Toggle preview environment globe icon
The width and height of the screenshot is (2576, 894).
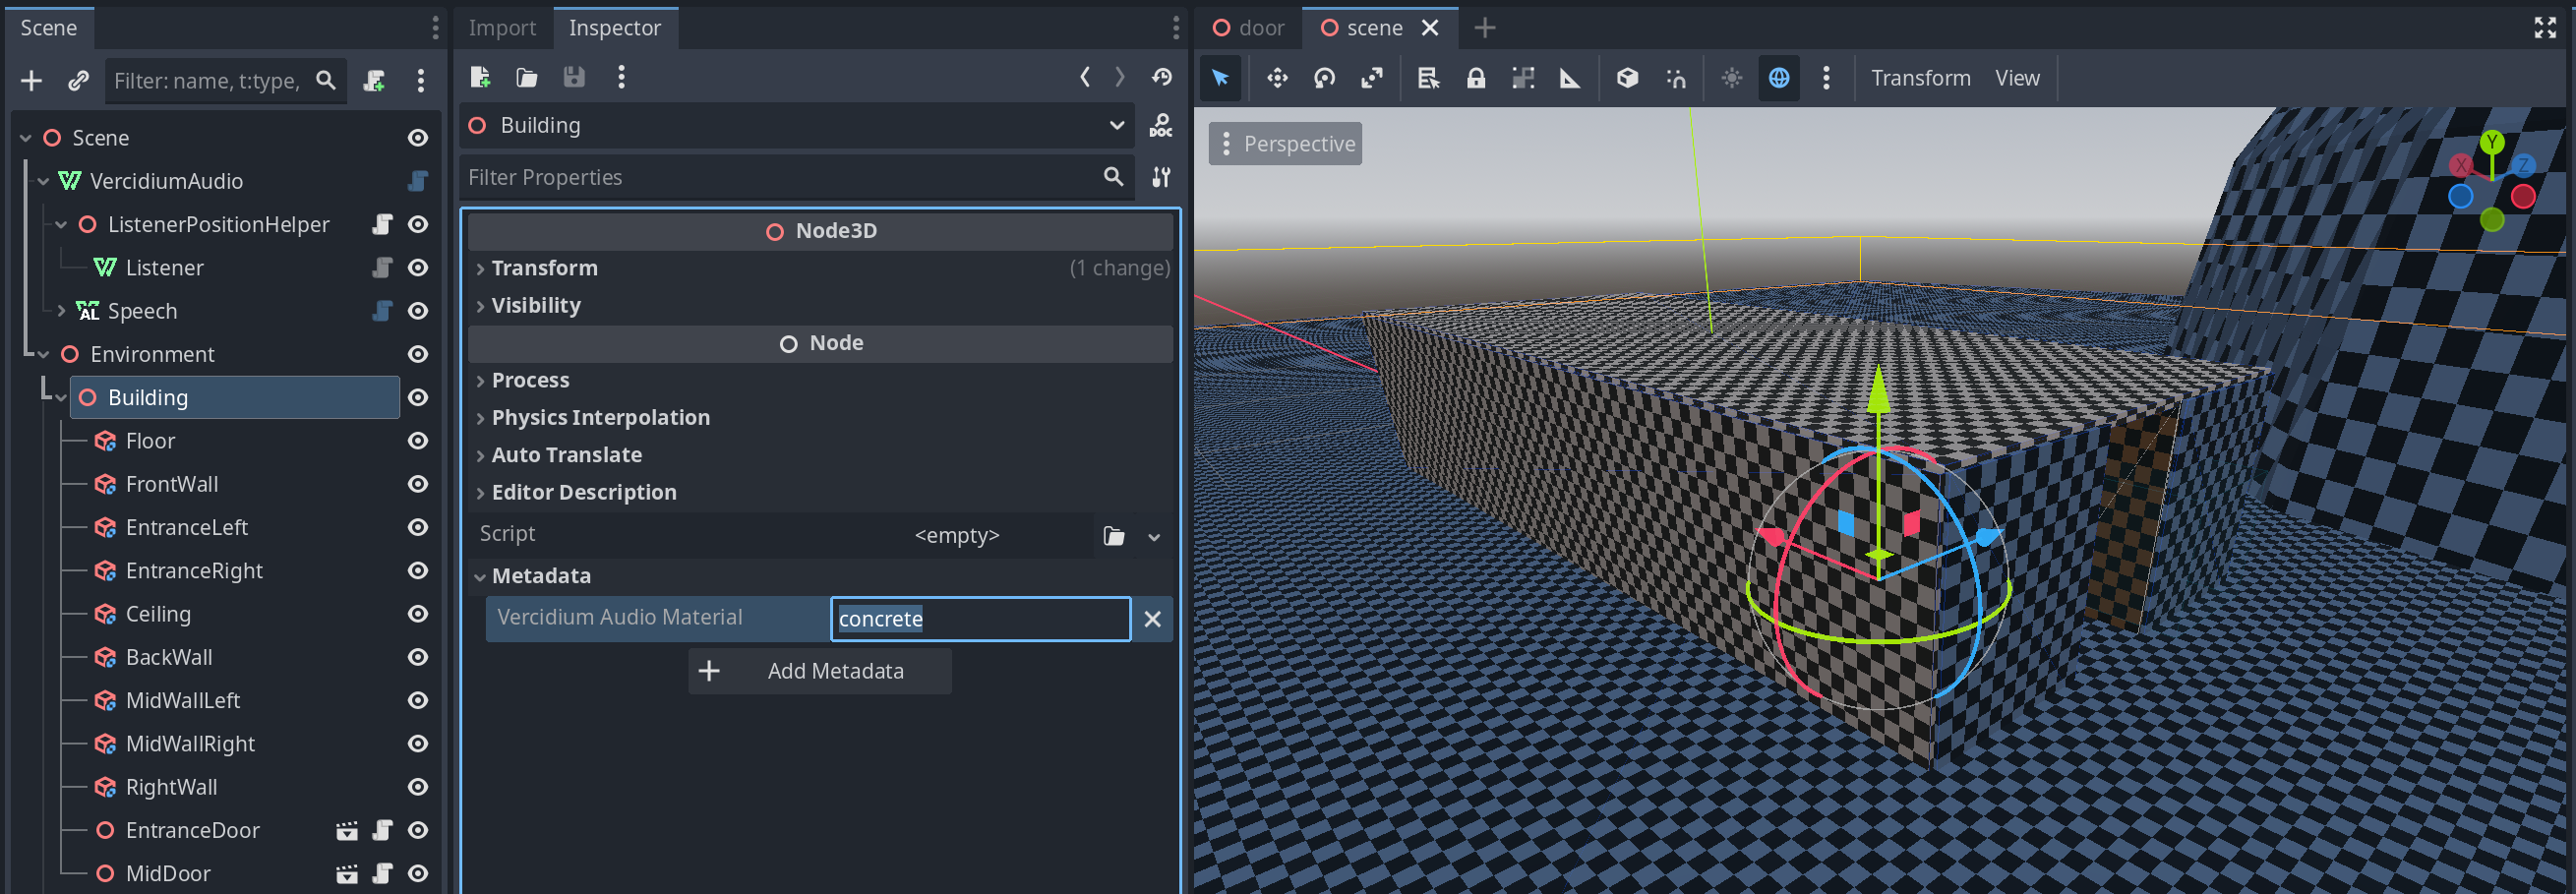(1779, 78)
